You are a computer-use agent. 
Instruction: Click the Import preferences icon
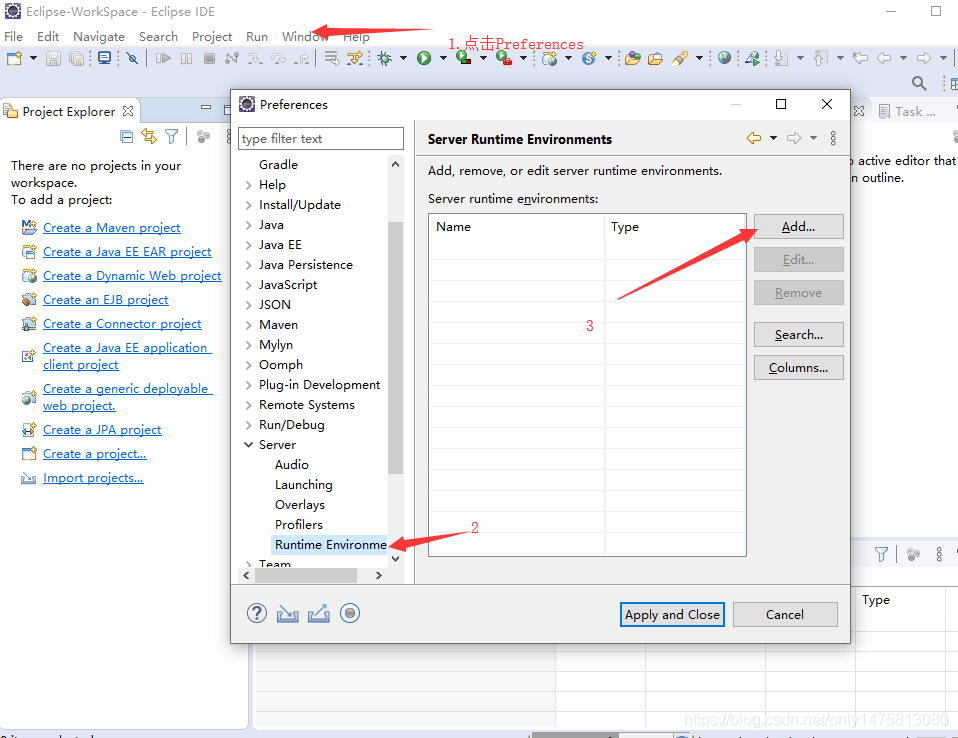(288, 613)
